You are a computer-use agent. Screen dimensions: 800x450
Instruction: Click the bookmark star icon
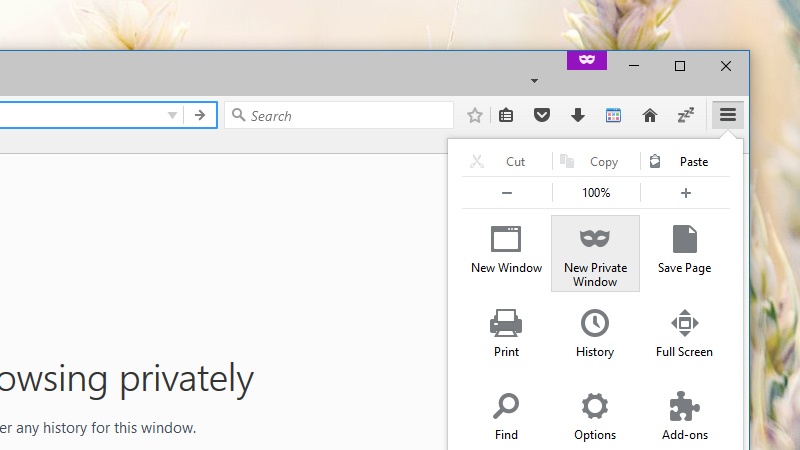pos(475,115)
